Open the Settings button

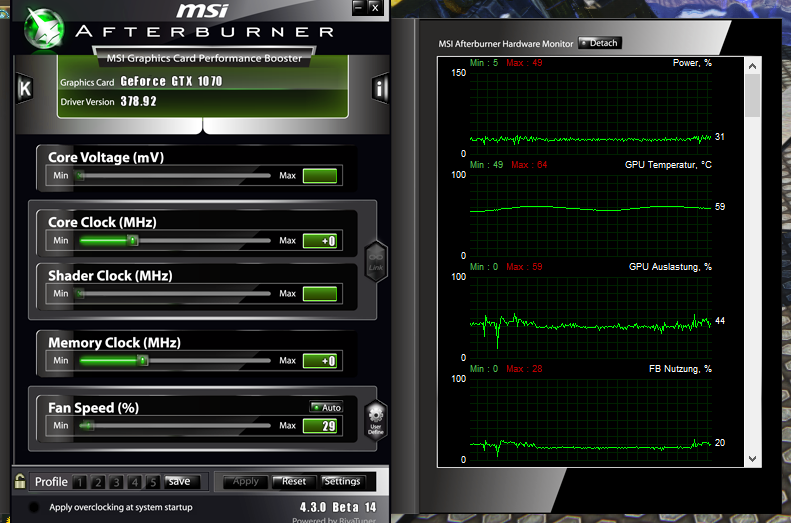pos(342,482)
